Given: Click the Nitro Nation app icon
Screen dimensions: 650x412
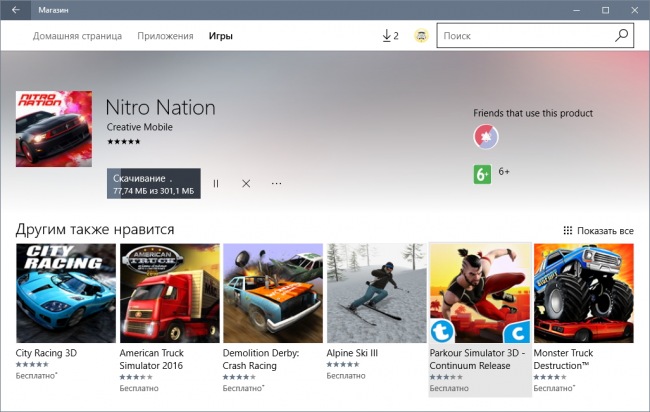Looking at the screenshot, I should tap(54, 129).
